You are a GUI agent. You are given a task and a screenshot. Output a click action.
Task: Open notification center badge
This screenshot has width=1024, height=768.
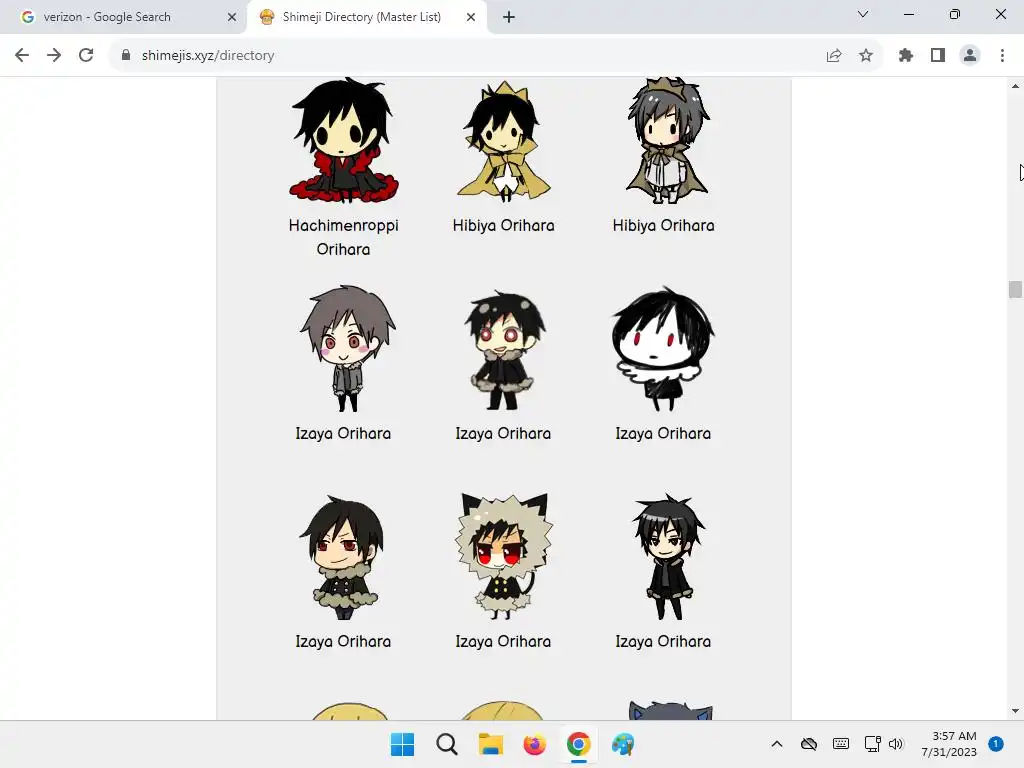pos(996,744)
